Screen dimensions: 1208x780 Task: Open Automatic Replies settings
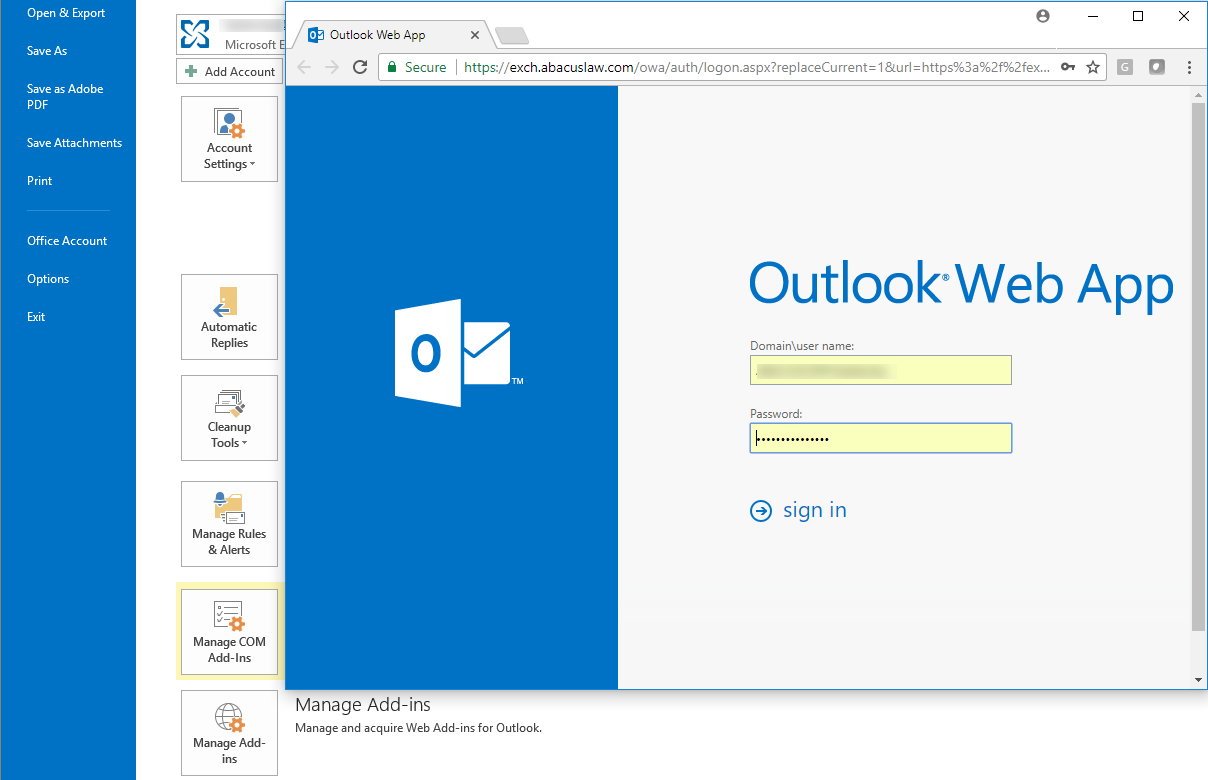[229, 317]
